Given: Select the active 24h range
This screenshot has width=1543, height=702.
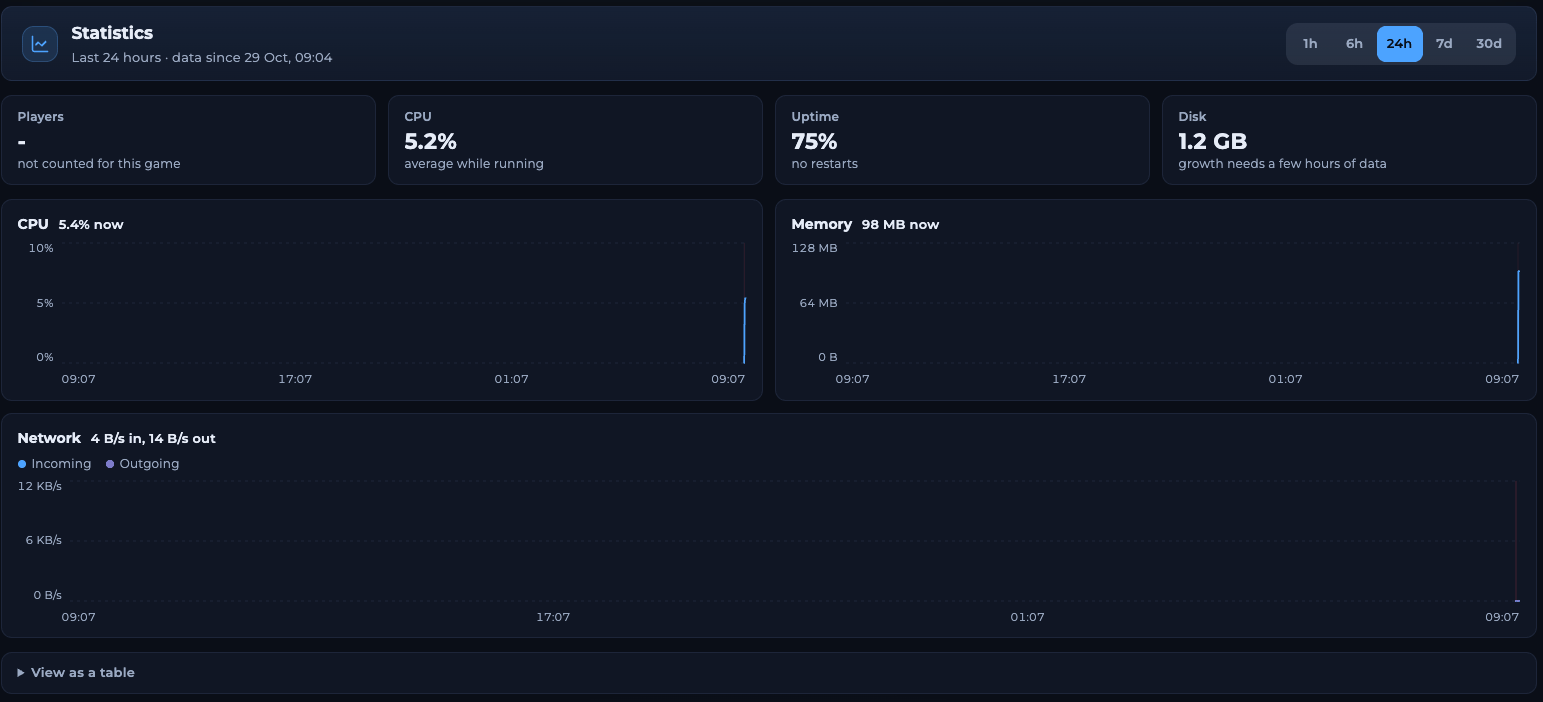Looking at the screenshot, I should click(x=1399, y=44).
